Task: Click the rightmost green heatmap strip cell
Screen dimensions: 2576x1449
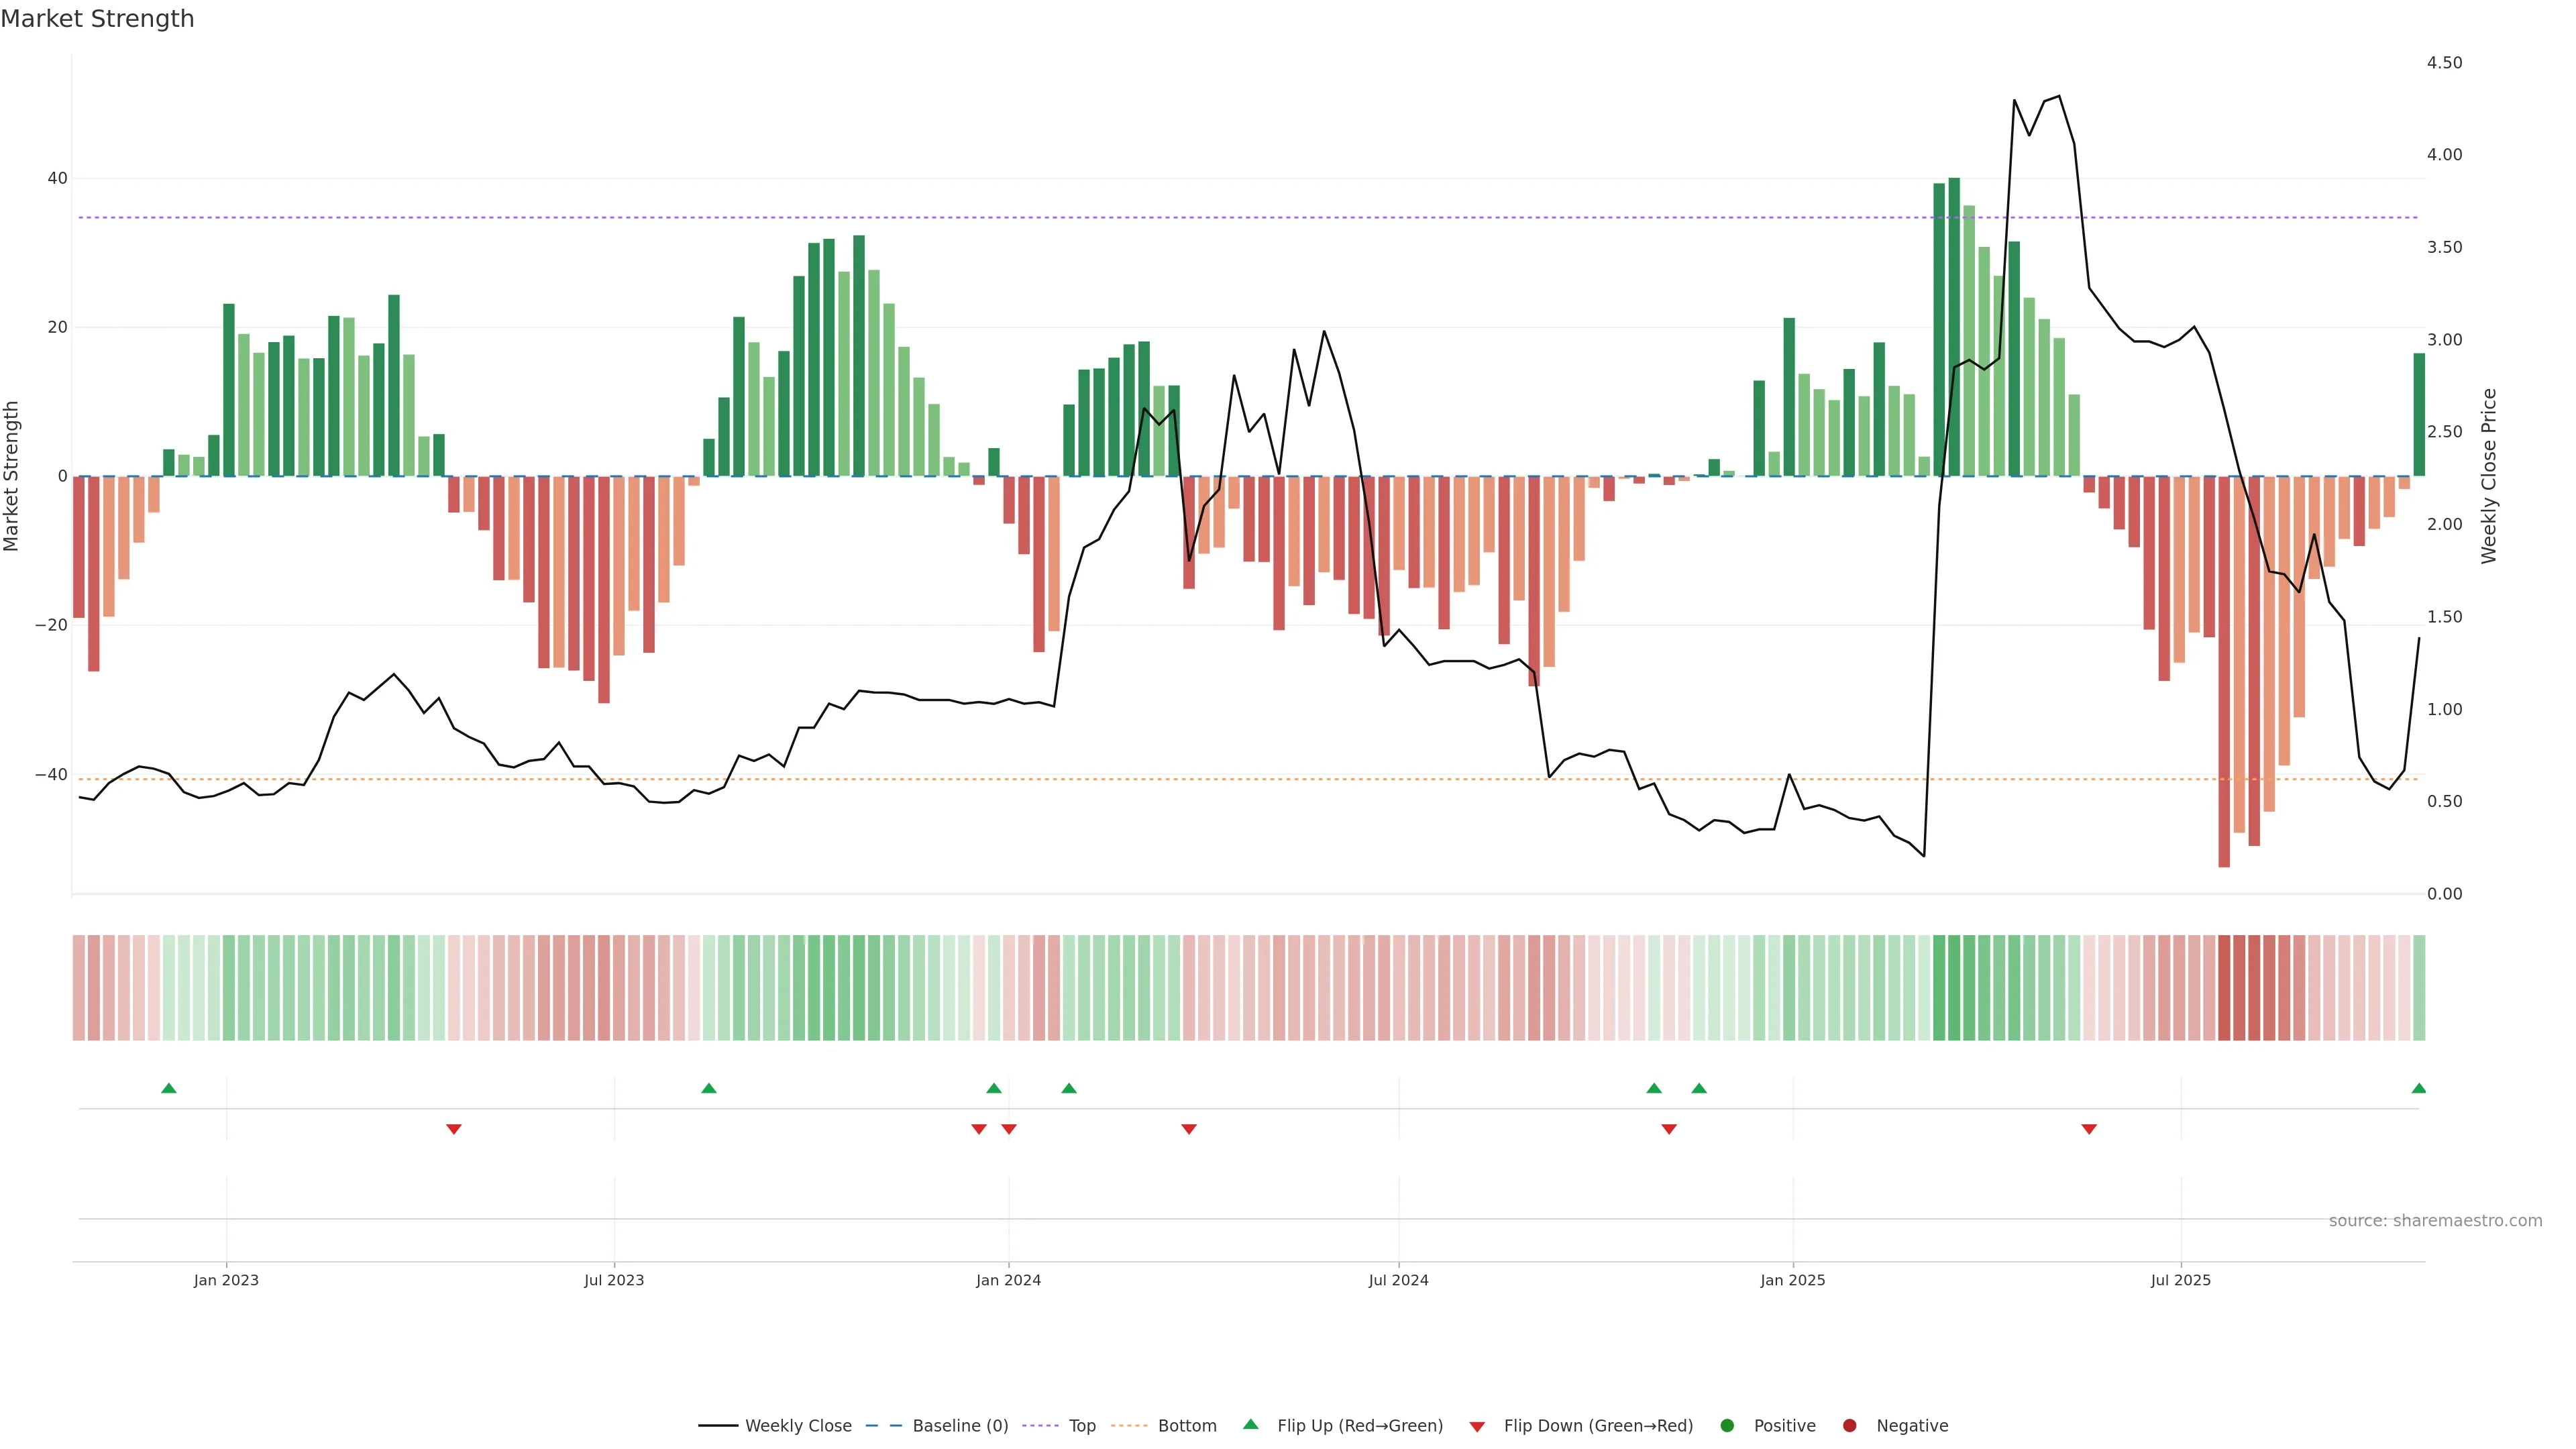Action: [2419, 987]
